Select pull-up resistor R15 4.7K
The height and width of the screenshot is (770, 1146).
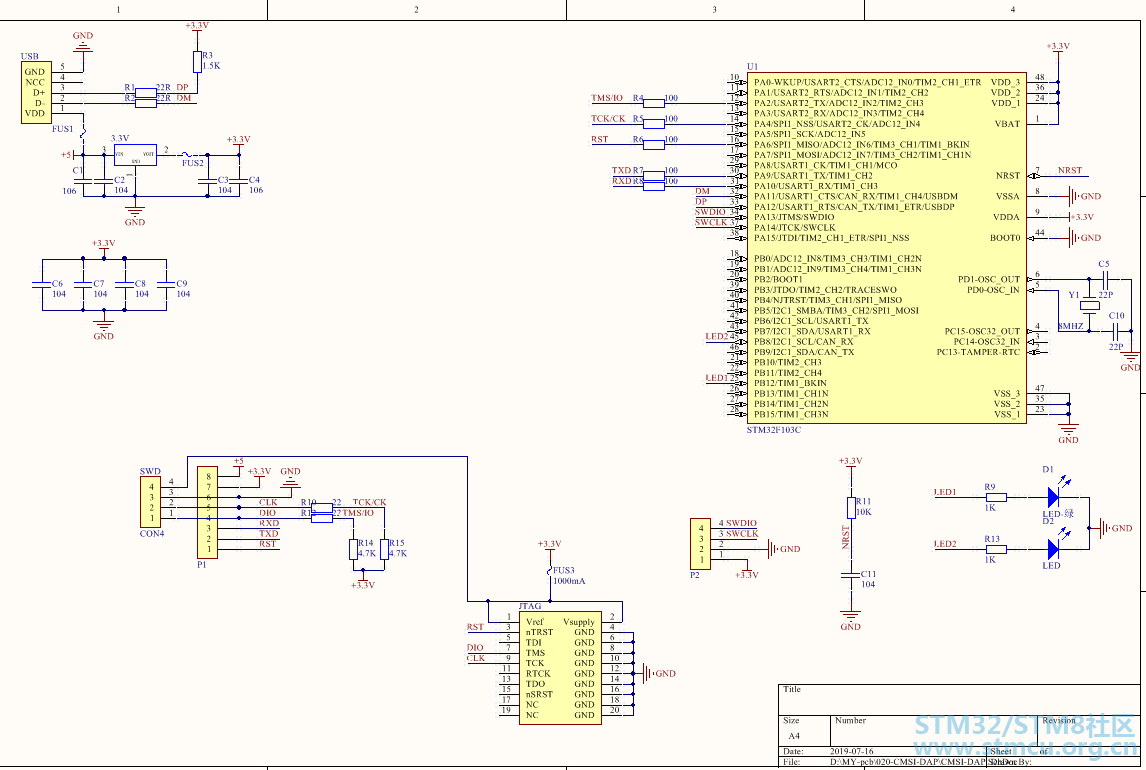click(384, 549)
